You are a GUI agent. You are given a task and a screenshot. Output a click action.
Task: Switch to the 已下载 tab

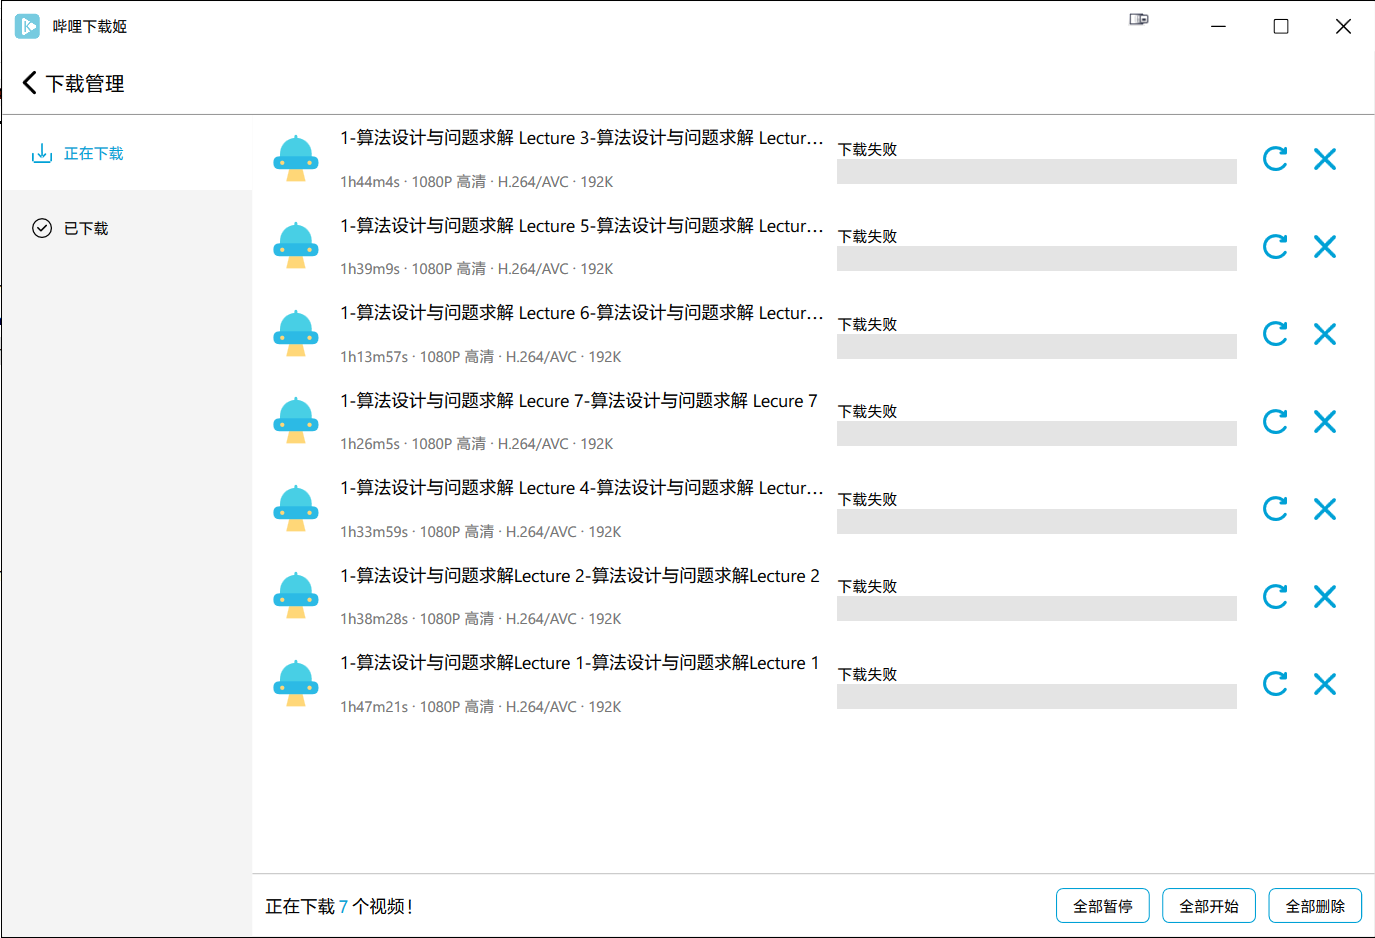pyautogui.click(x=73, y=228)
